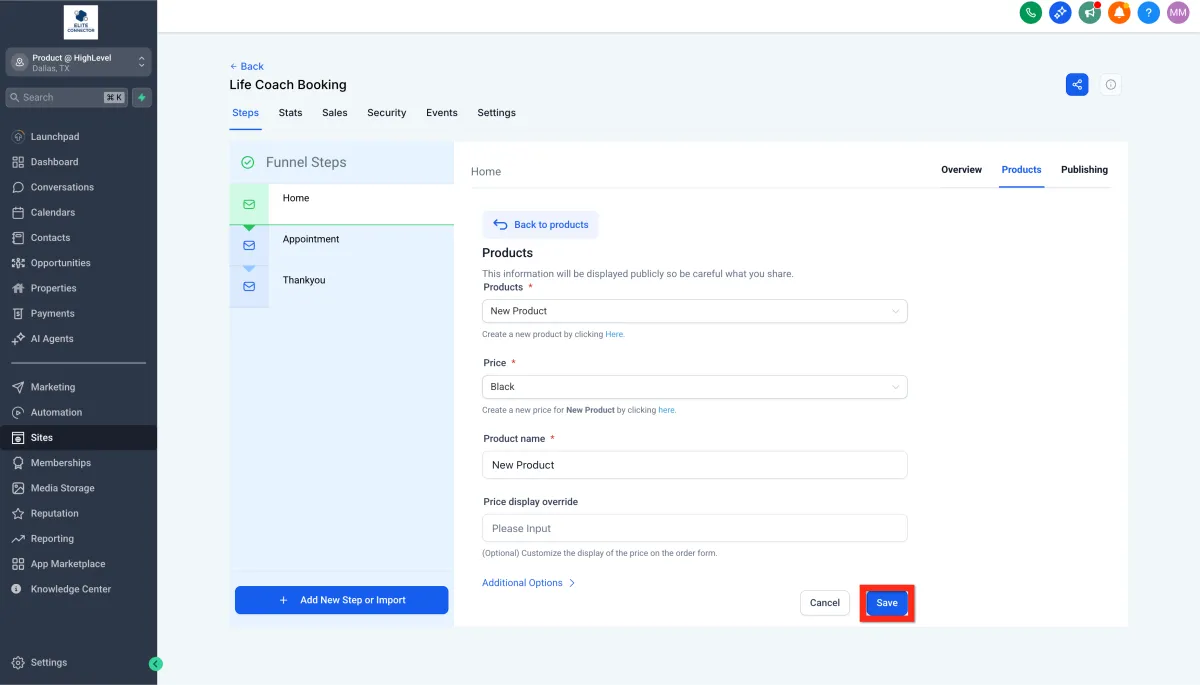Open the megaphone announcements icon
Viewport: 1200px width, 685px height.
coord(1090,13)
